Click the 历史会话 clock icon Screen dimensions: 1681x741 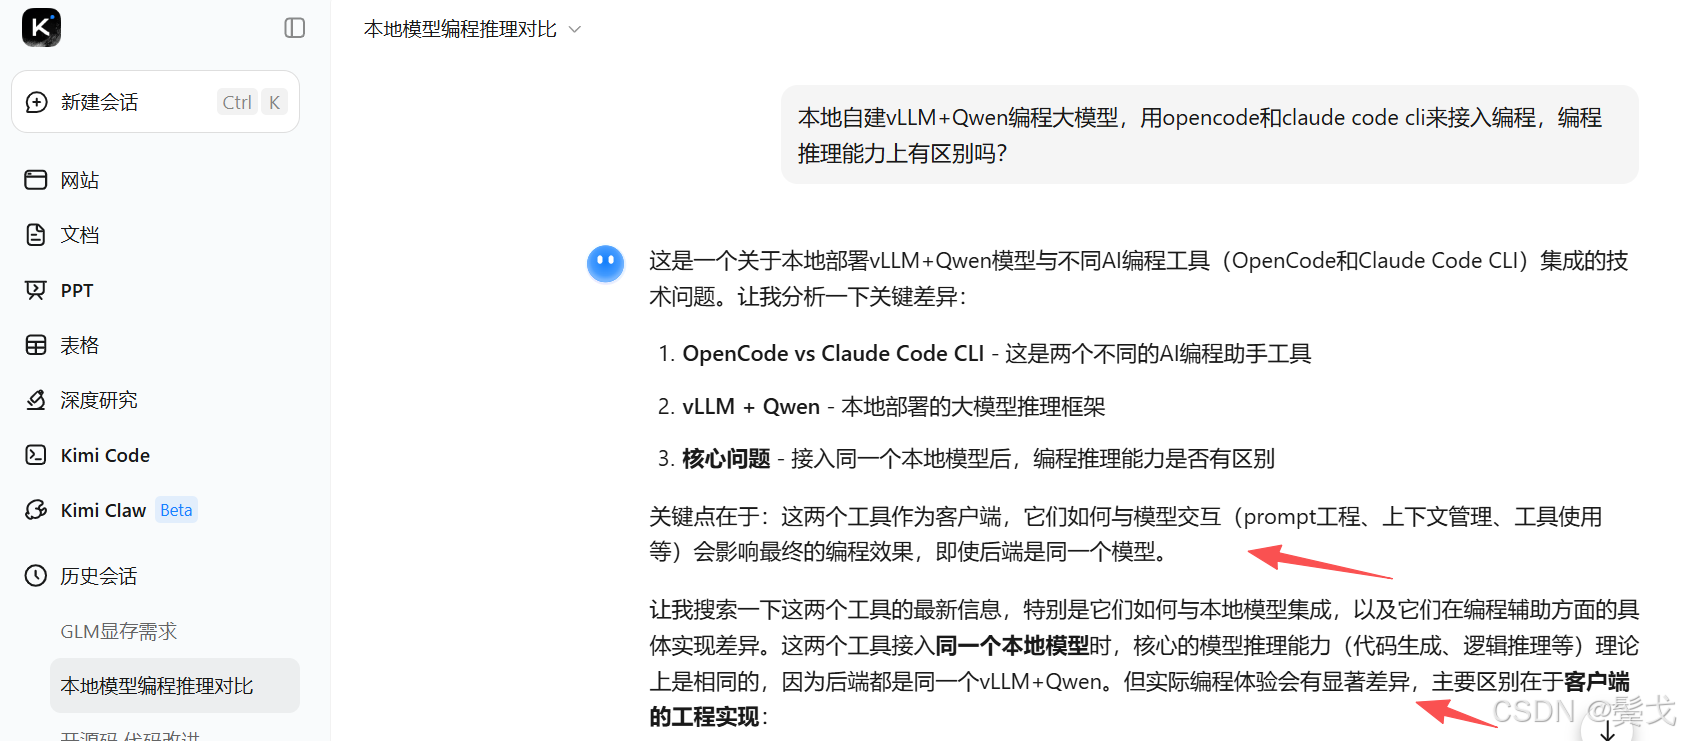click(36, 576)
